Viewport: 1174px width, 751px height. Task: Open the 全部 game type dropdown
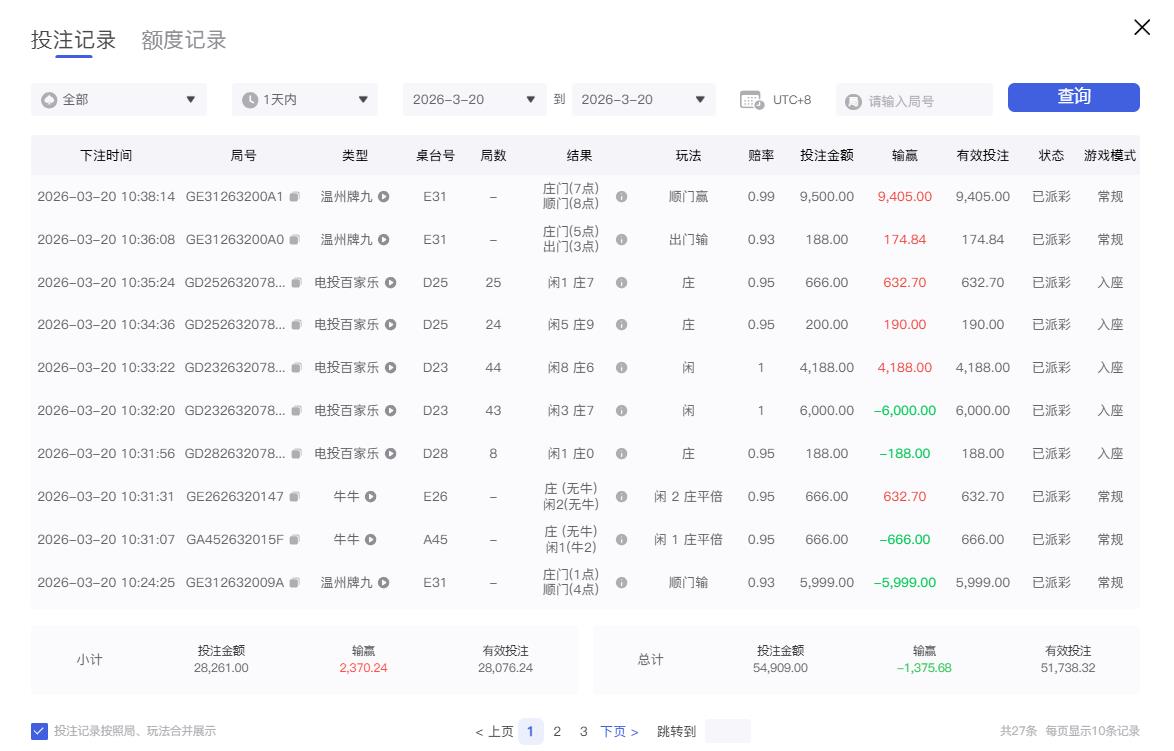click(x=119, y=100)
